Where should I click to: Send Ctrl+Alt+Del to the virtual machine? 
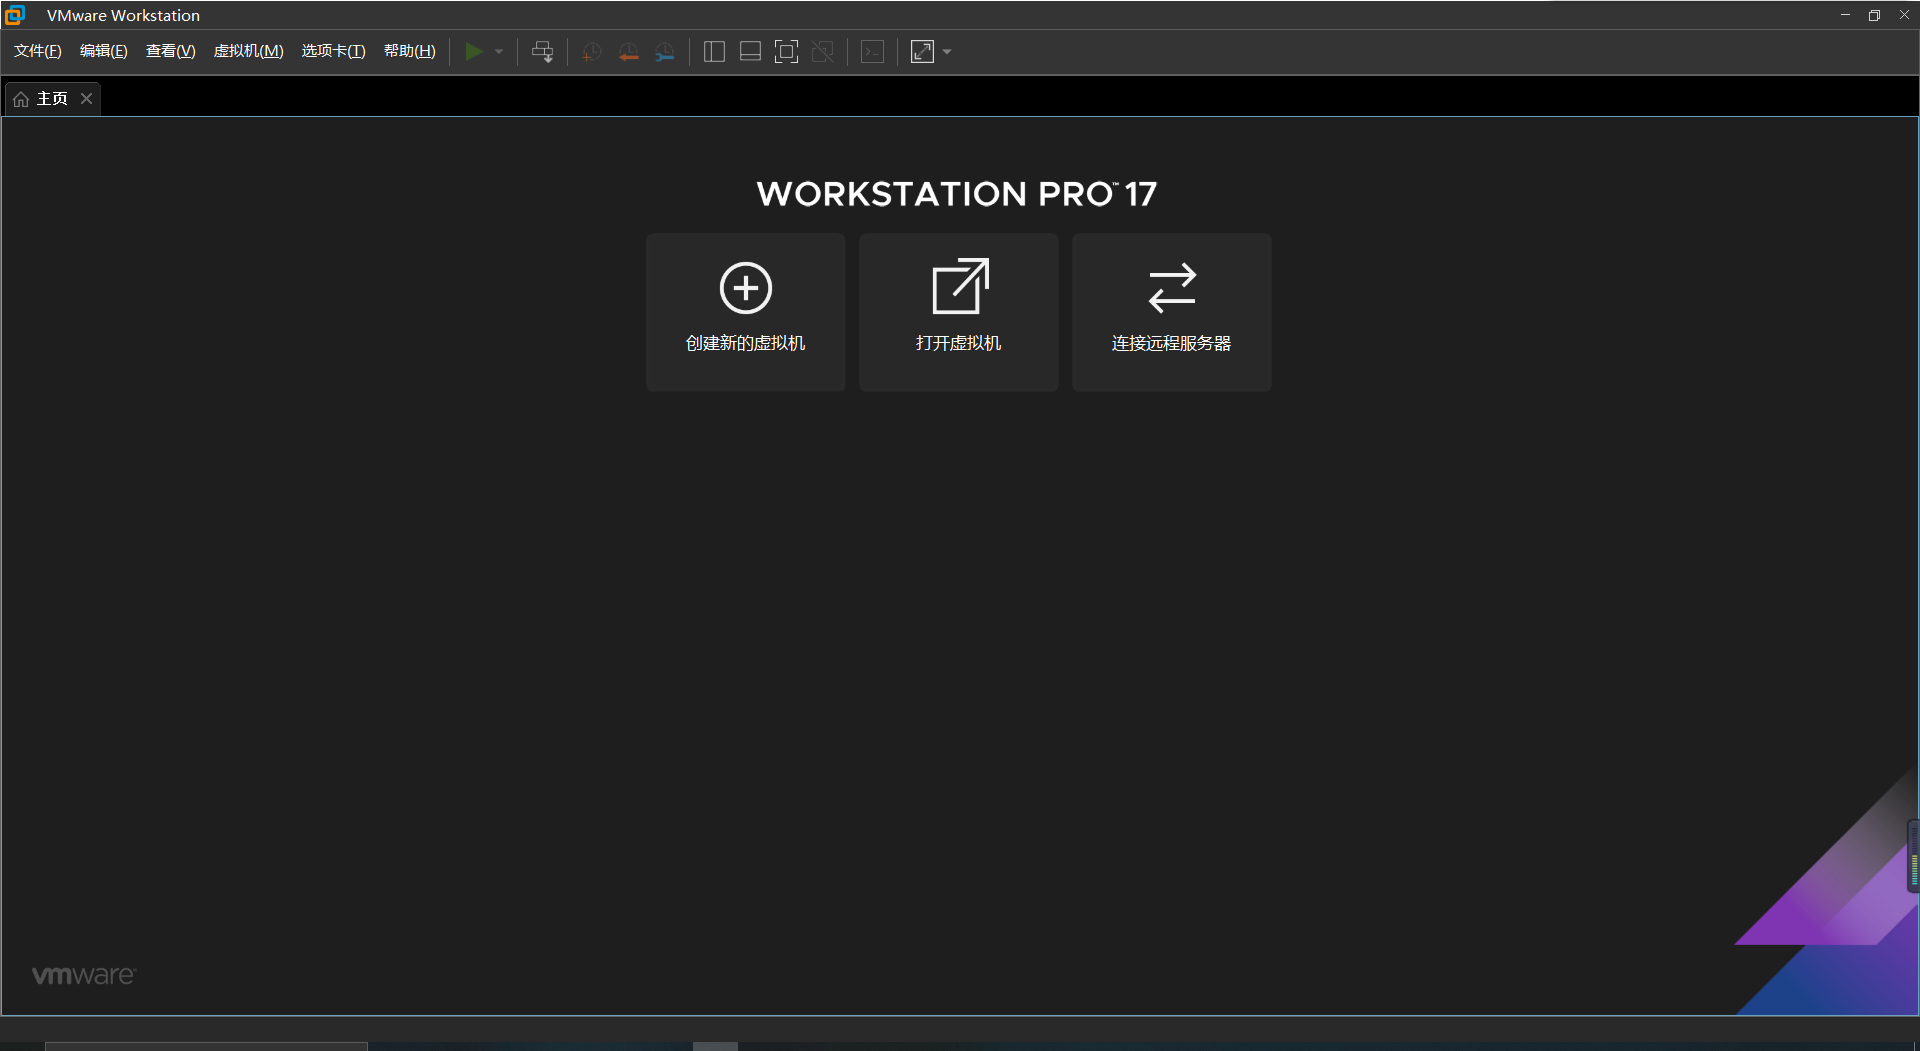(541, 51)
